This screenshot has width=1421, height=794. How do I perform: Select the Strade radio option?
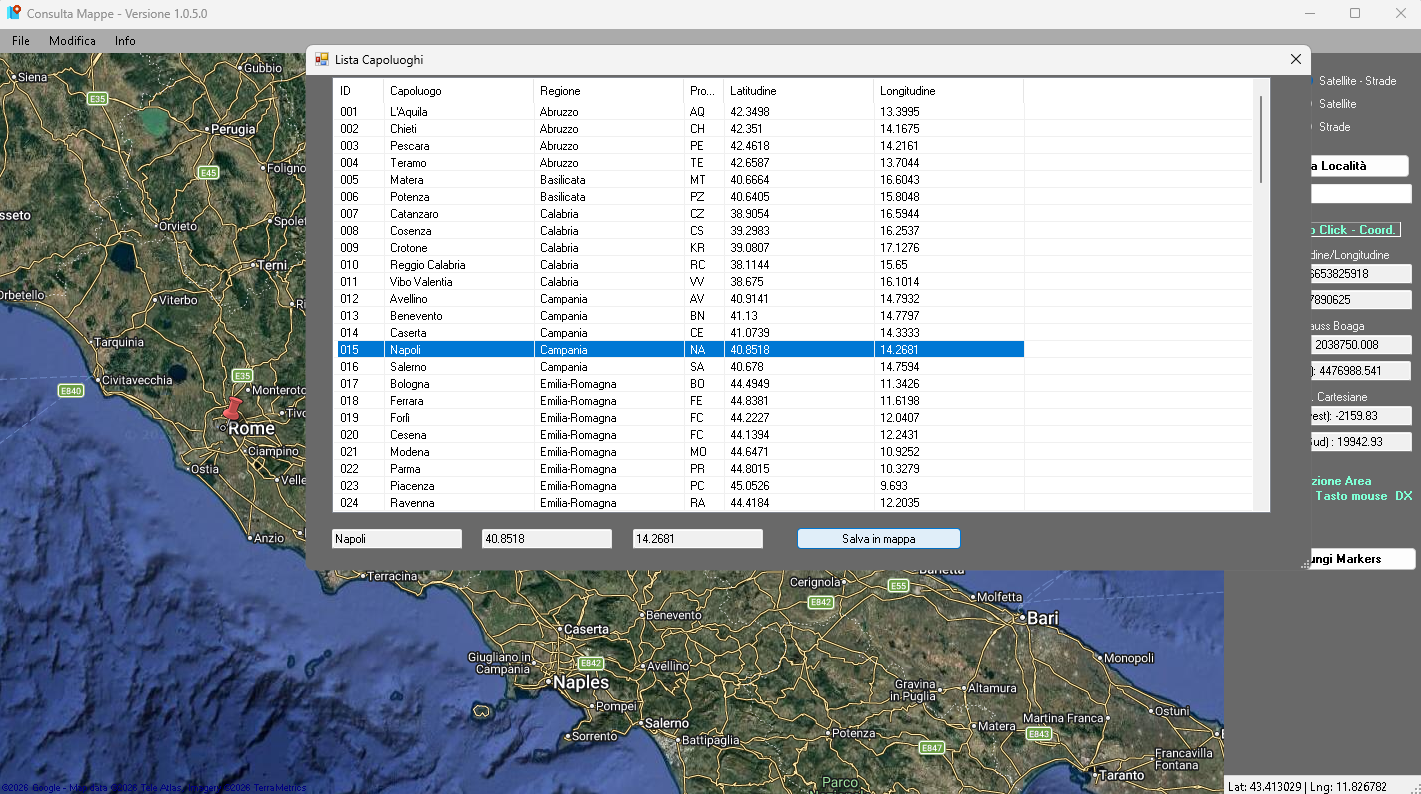pyautogui.click(x=1334, y=127)
